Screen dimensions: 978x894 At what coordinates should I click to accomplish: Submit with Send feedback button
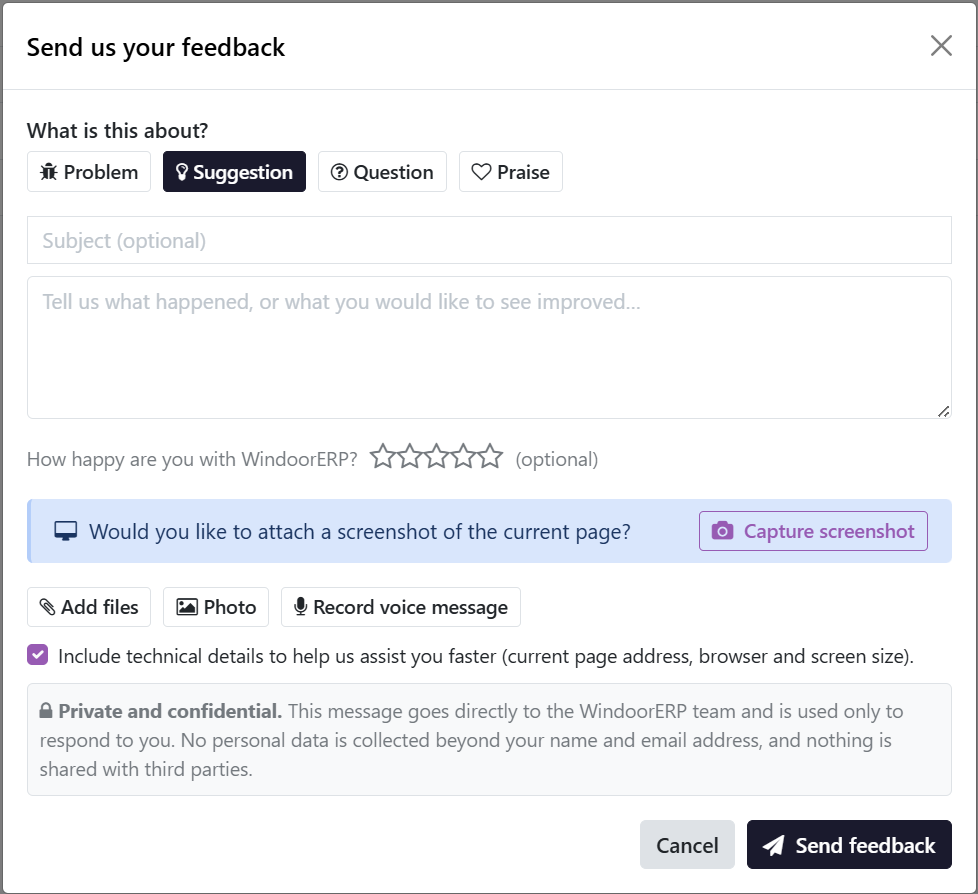850,845
